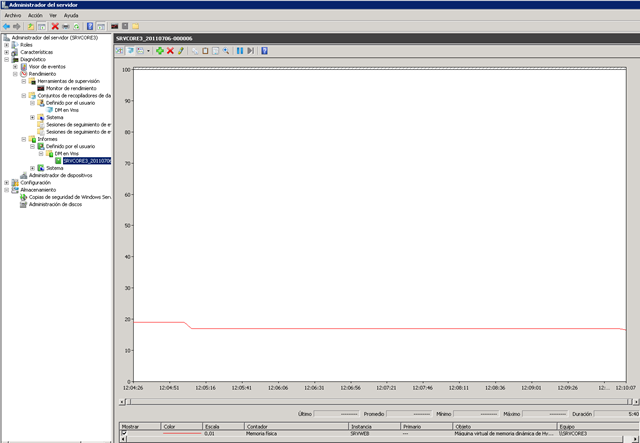
Task: Open the graph type dropdown arrow
Action: point(148,50)
